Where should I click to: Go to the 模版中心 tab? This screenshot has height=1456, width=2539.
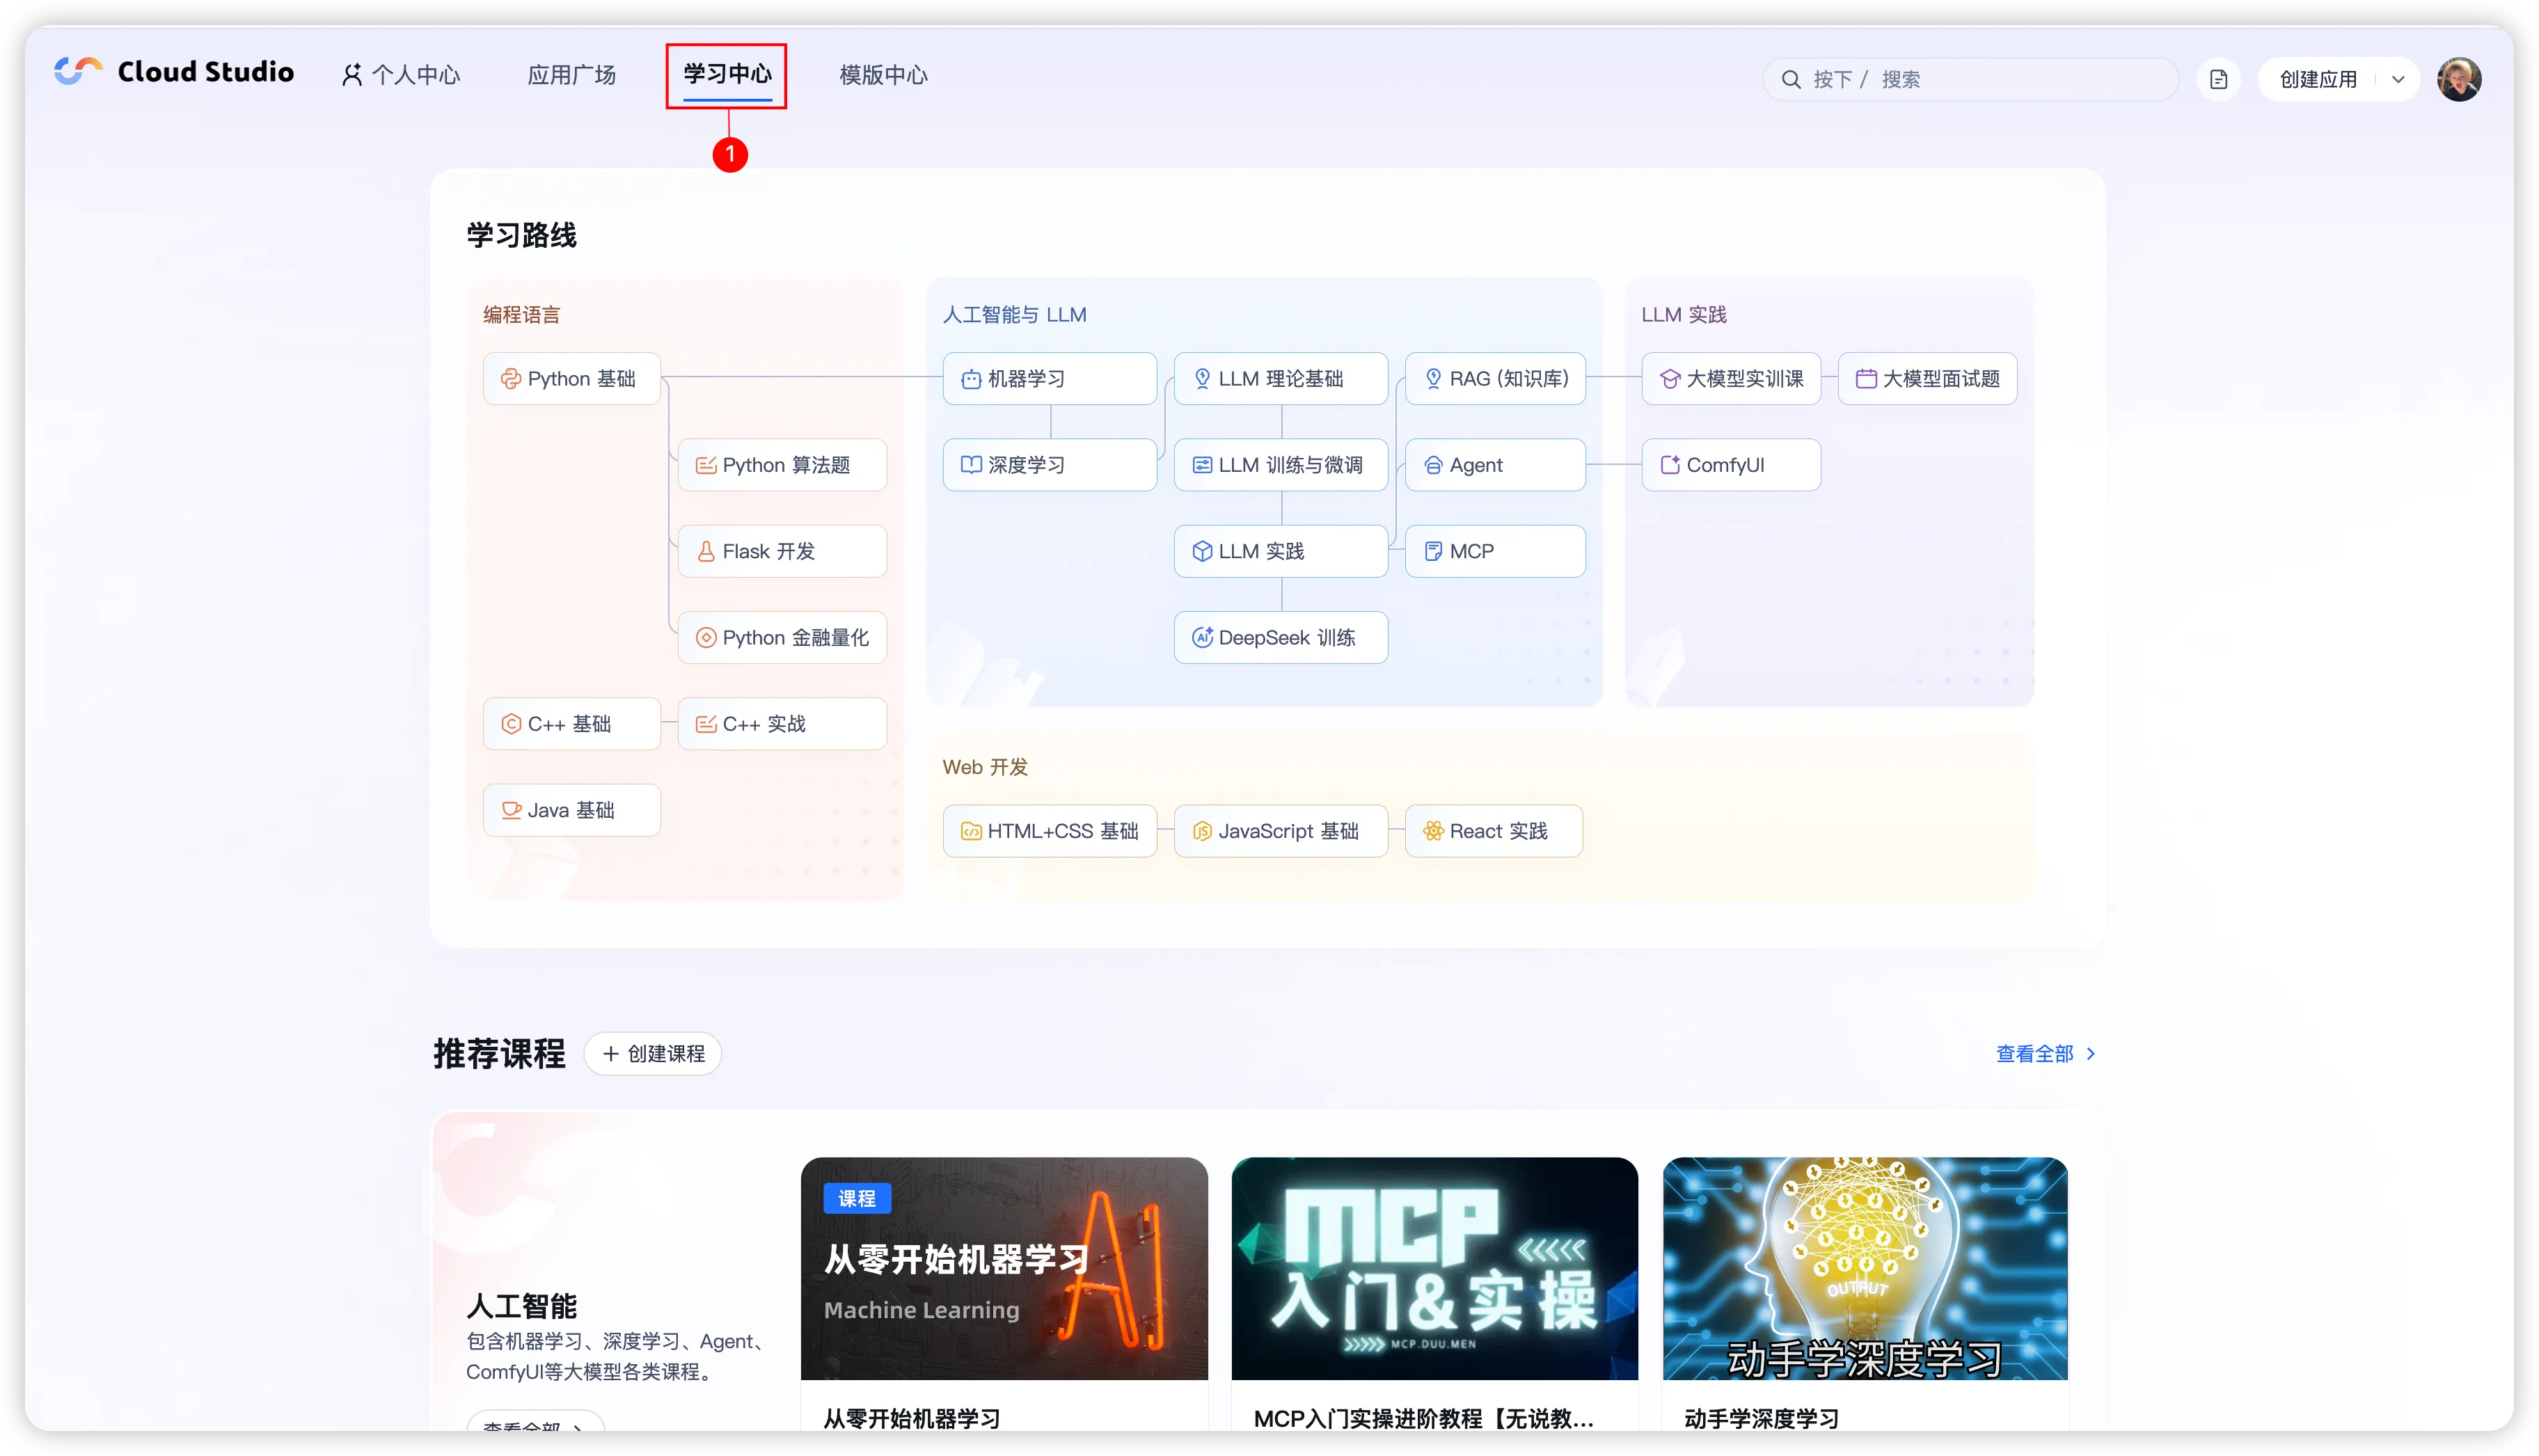pyautogui.click(x=883, y=75)
